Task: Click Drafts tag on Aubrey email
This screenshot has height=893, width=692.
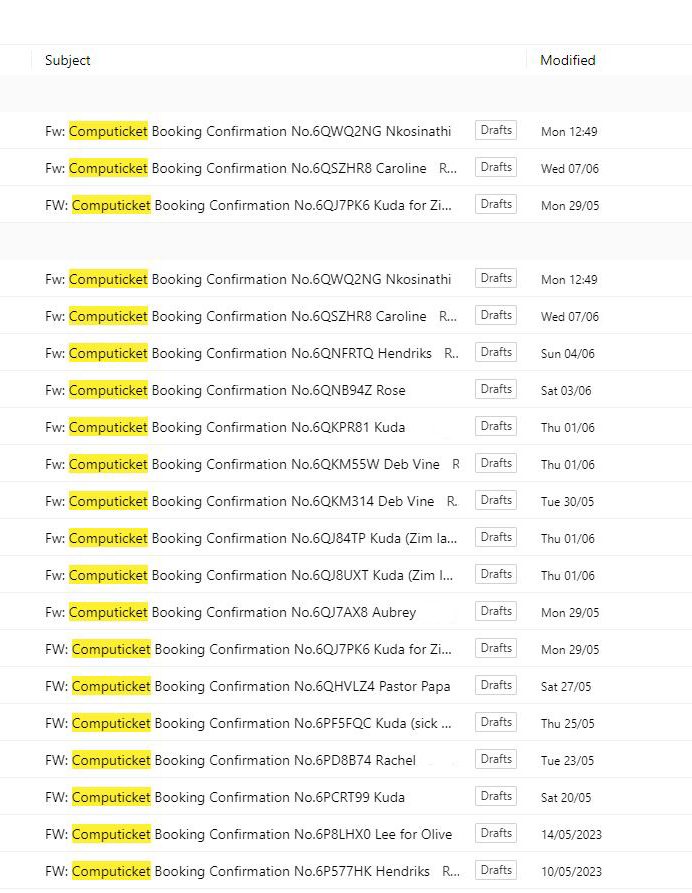Action: pos(495,611)
